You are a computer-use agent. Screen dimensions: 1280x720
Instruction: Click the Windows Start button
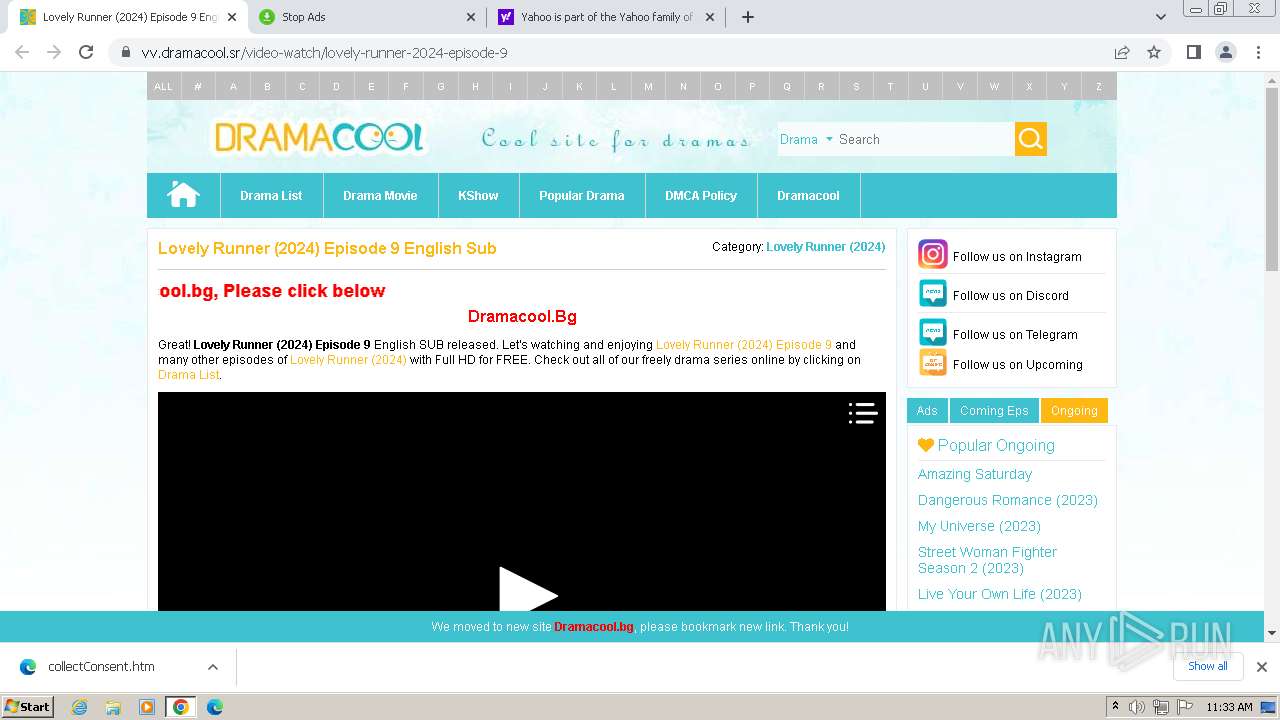[x=28, y=706]
